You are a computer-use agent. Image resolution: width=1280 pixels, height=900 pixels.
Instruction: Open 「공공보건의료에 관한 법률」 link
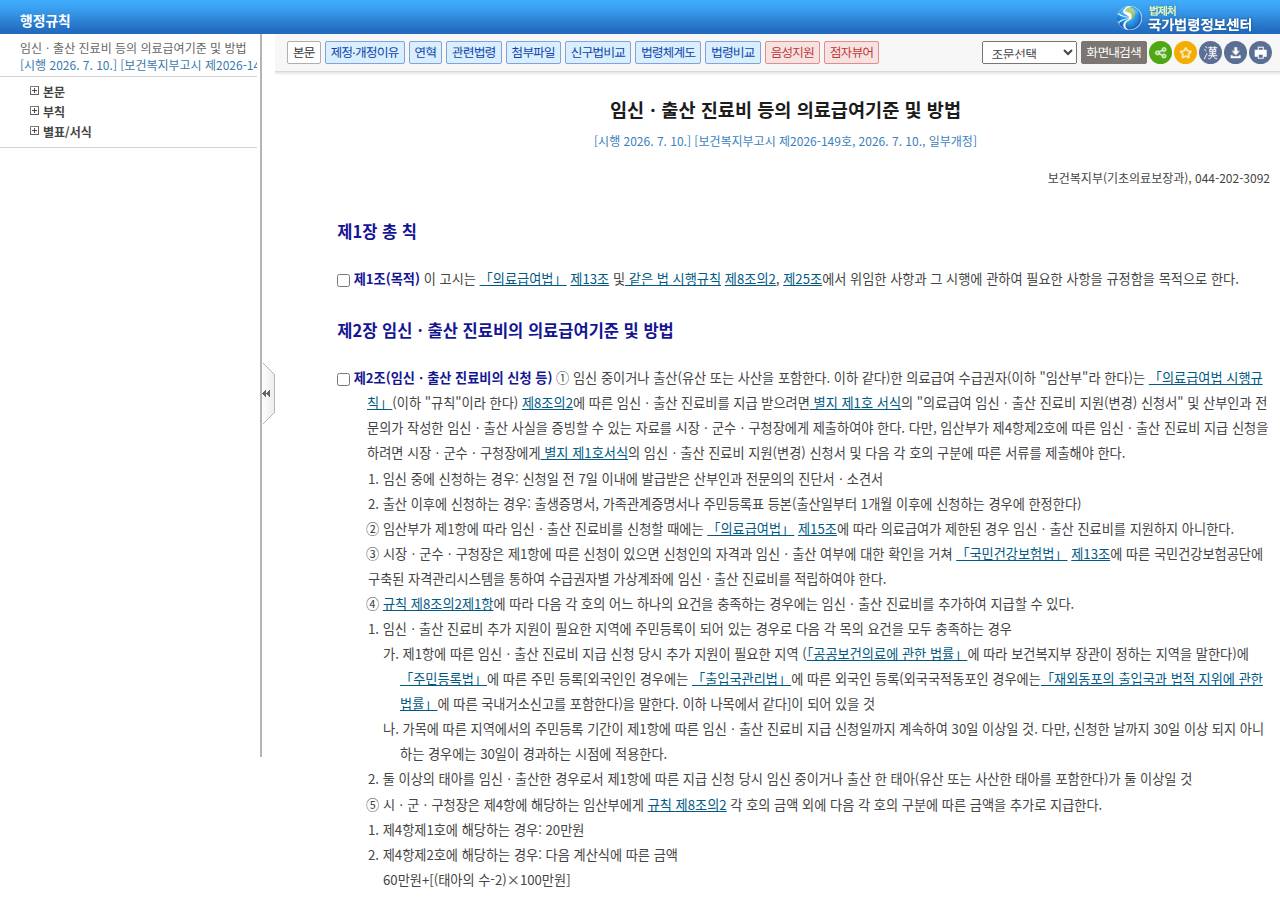pos(886,654)
